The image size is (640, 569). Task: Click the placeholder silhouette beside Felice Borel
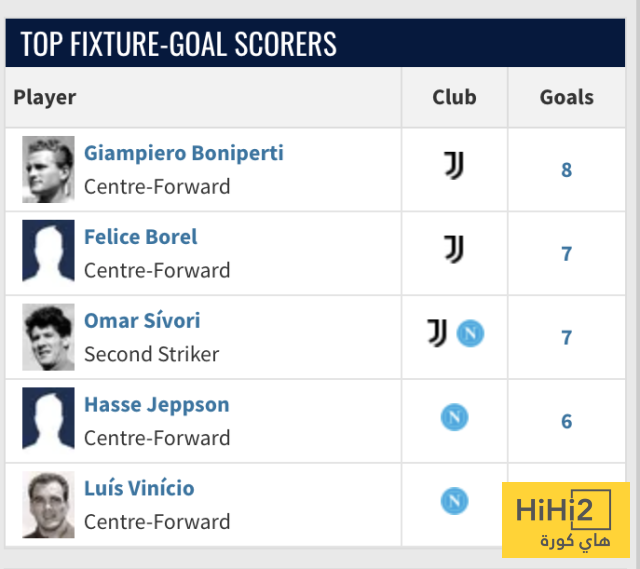tap(48, 253)
